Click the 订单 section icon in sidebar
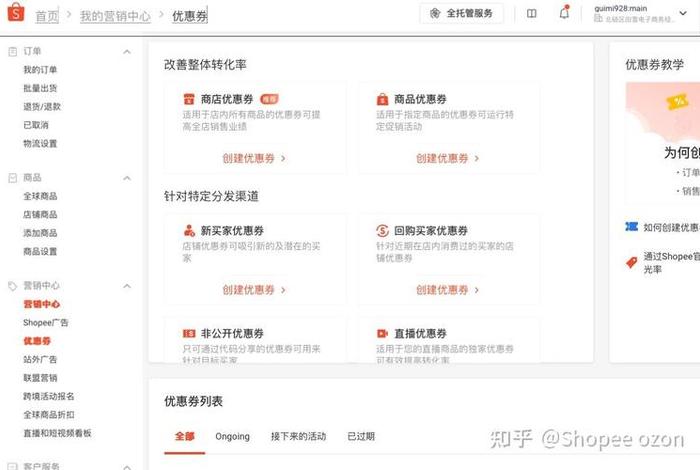The width and height of the screenshot is (700, 470). coord(13,52)
